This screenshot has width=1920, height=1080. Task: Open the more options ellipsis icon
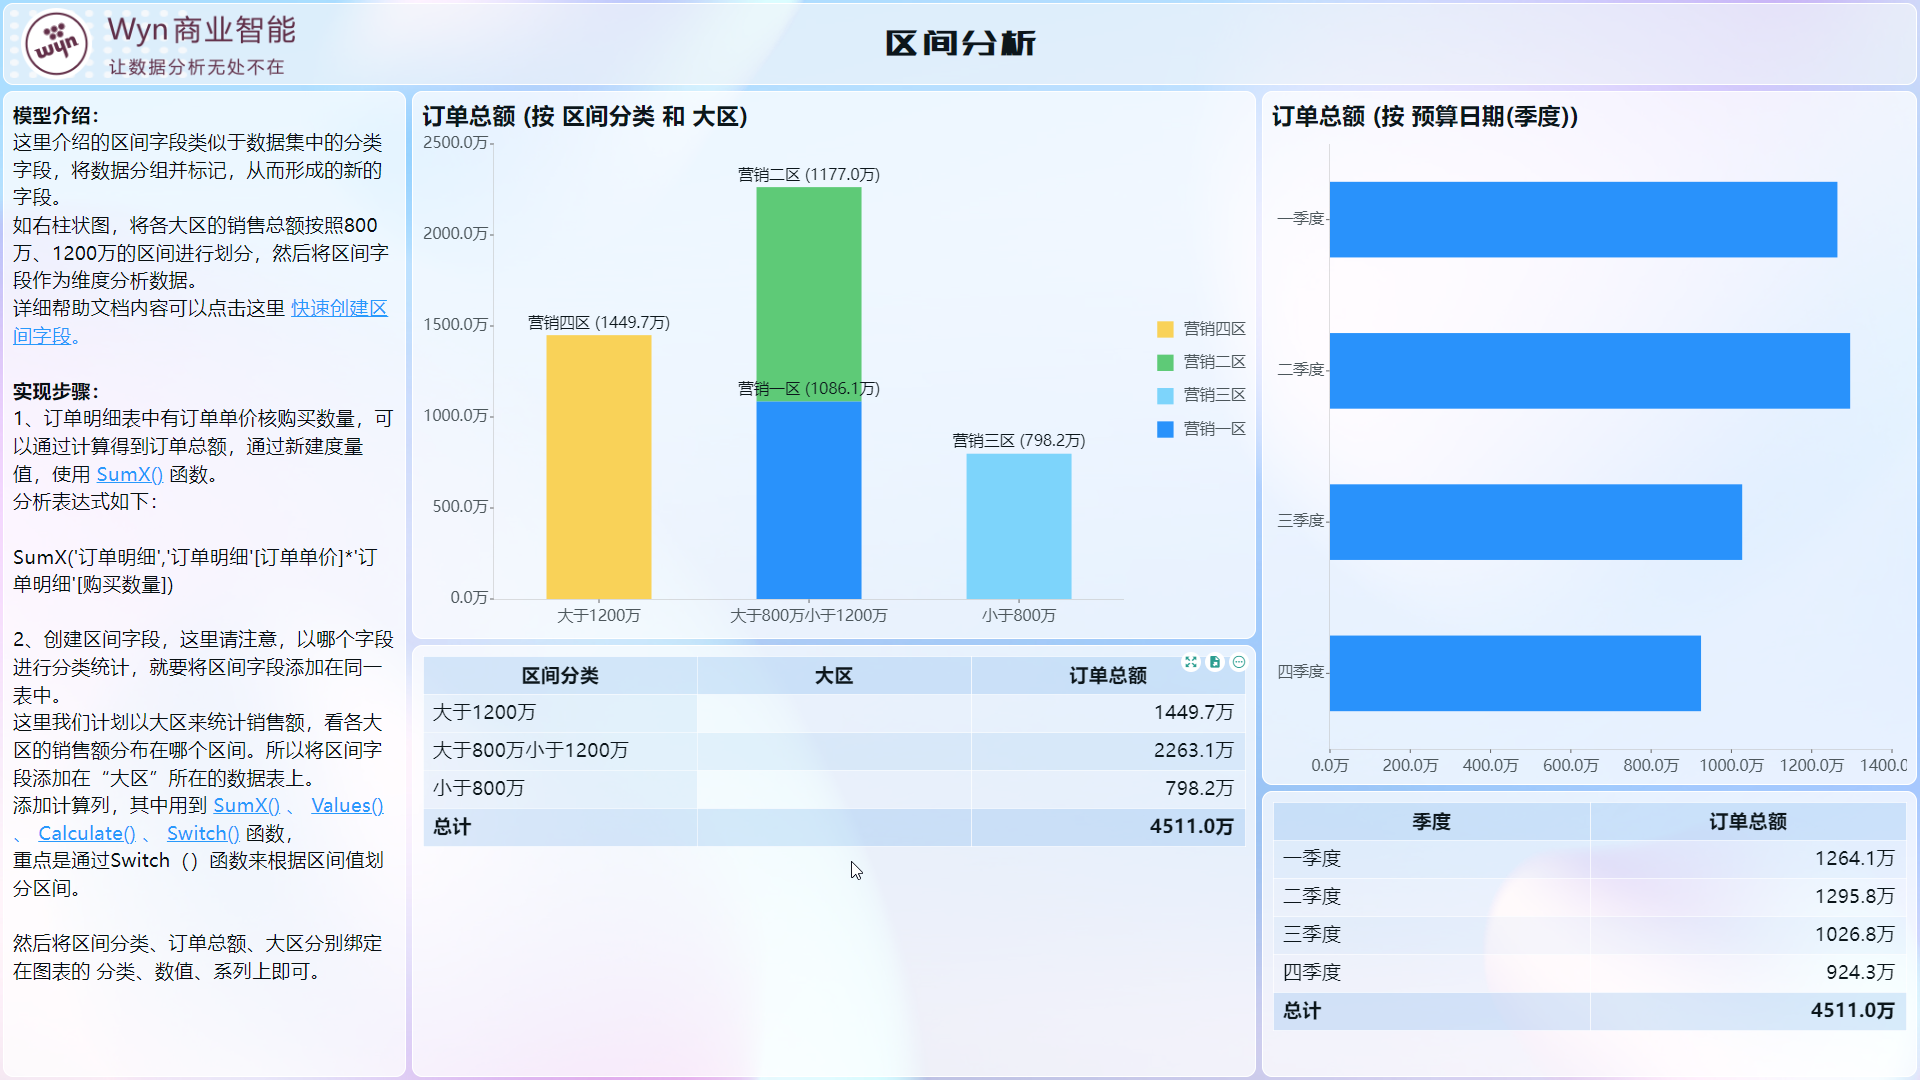[x=1239, y=662]
